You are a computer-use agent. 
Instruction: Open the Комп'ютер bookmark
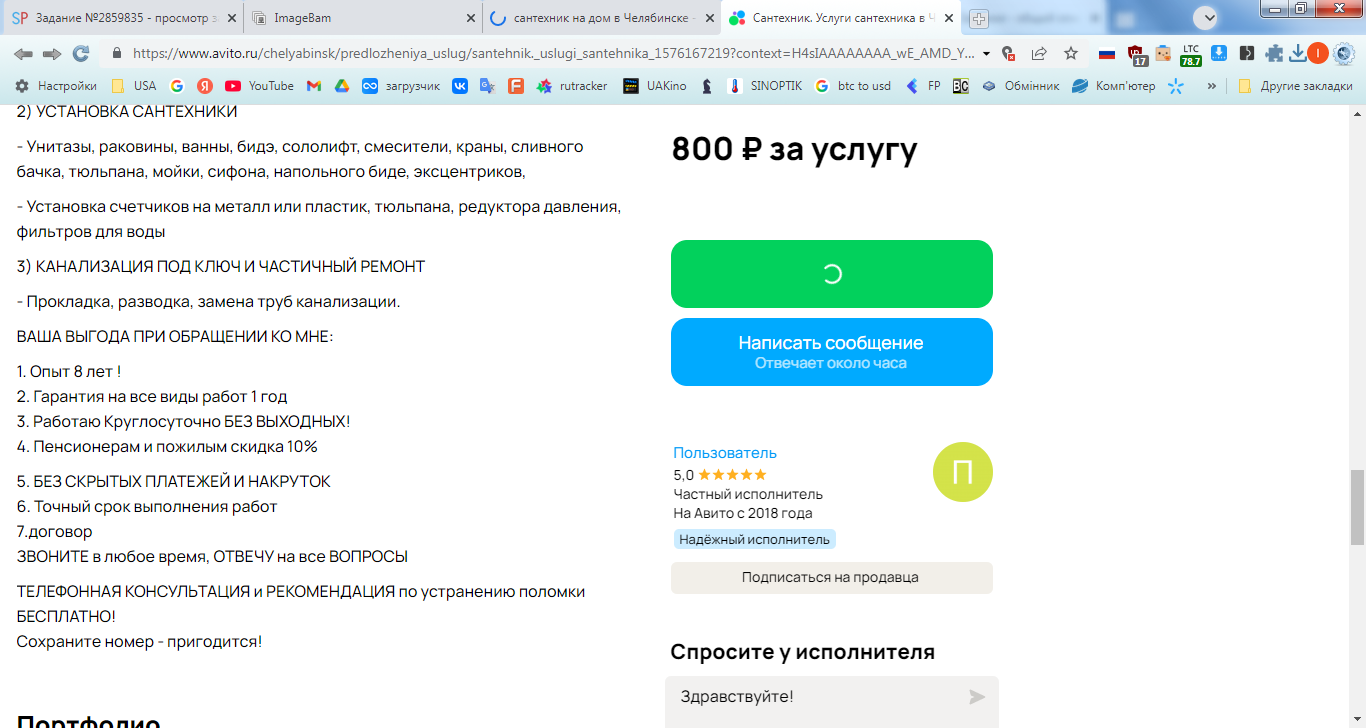click(x=1113, y=86)
